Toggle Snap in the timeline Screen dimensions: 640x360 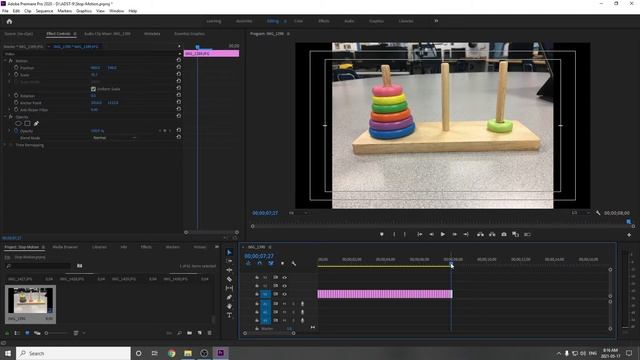point(259,264)
